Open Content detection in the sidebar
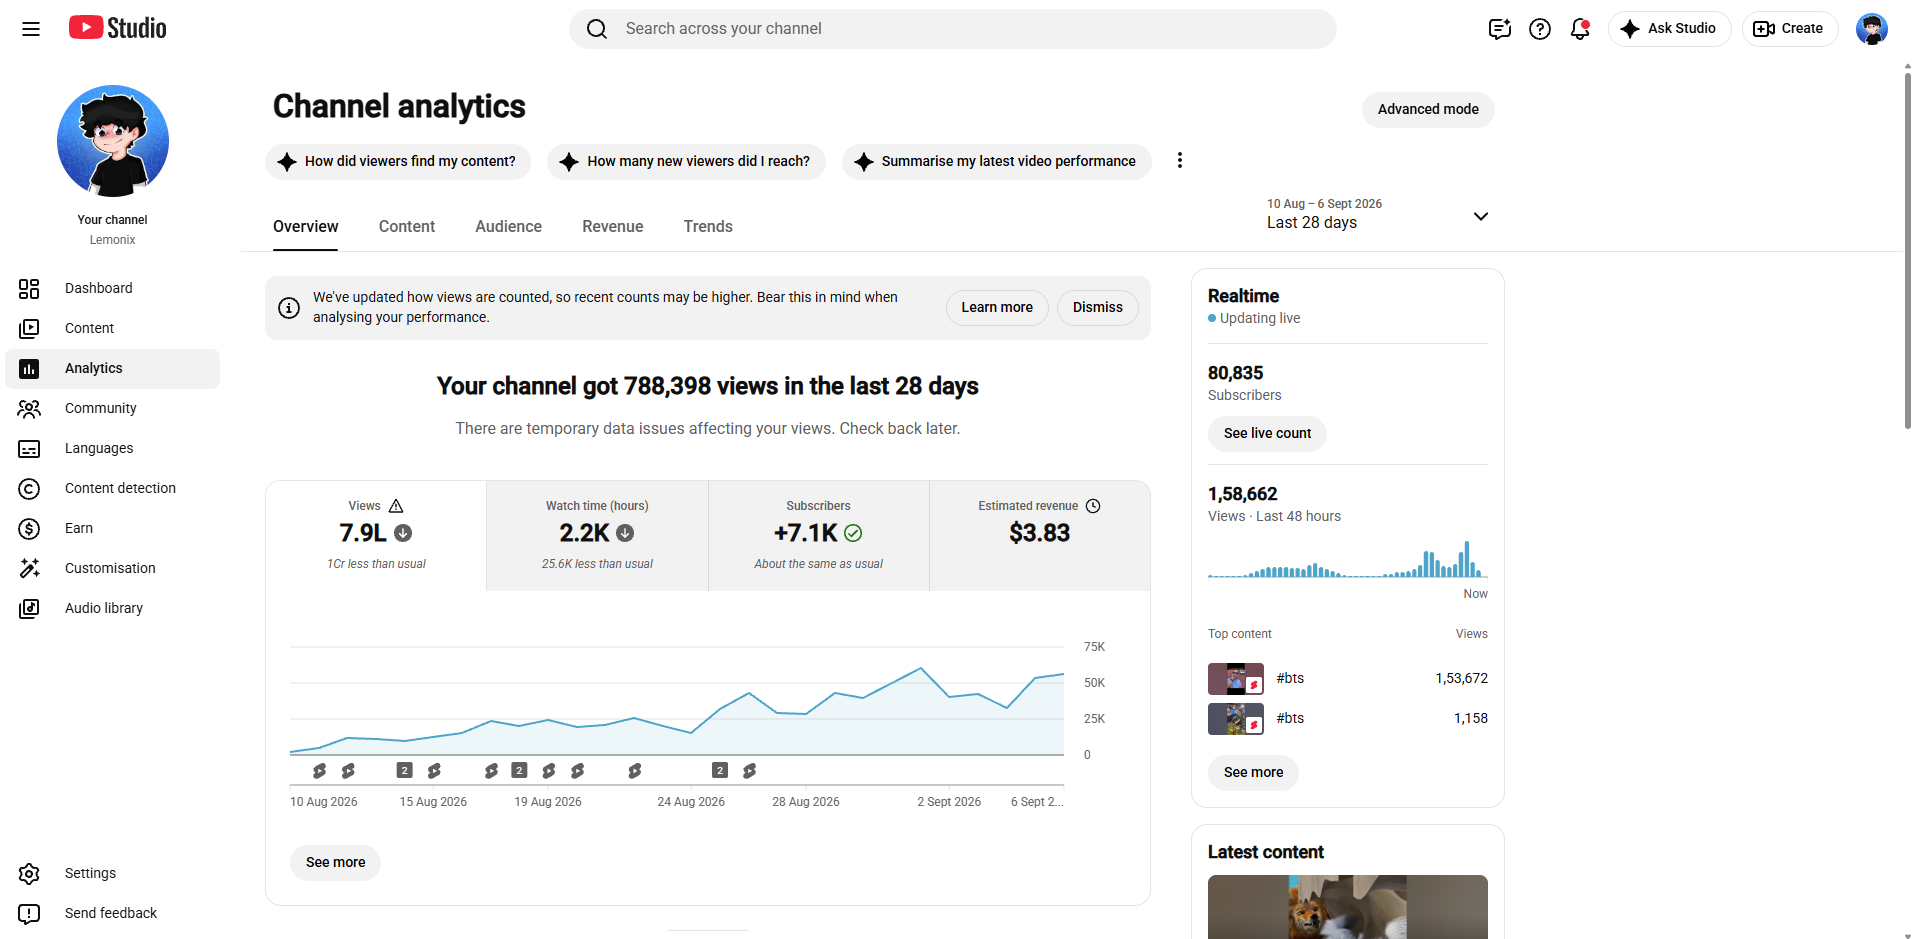 (x=112, y=488)
